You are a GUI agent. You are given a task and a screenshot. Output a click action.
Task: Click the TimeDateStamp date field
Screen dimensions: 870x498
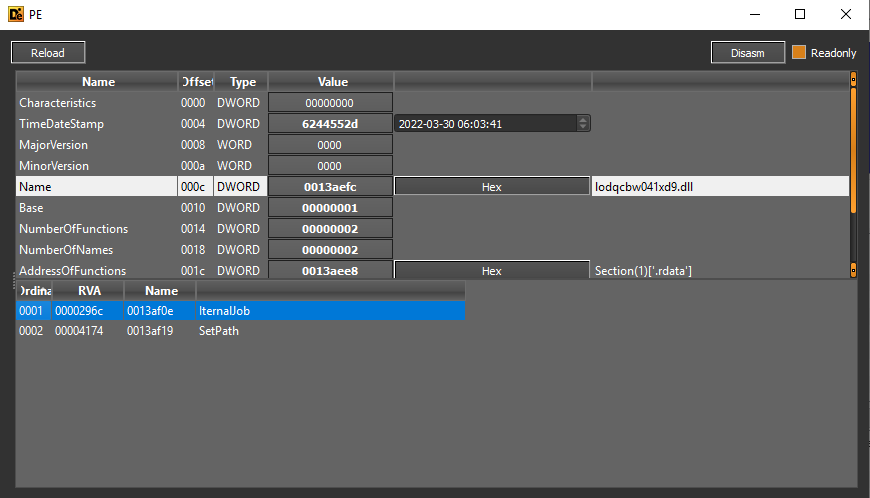pyautogui.click(x=485, y=124)
